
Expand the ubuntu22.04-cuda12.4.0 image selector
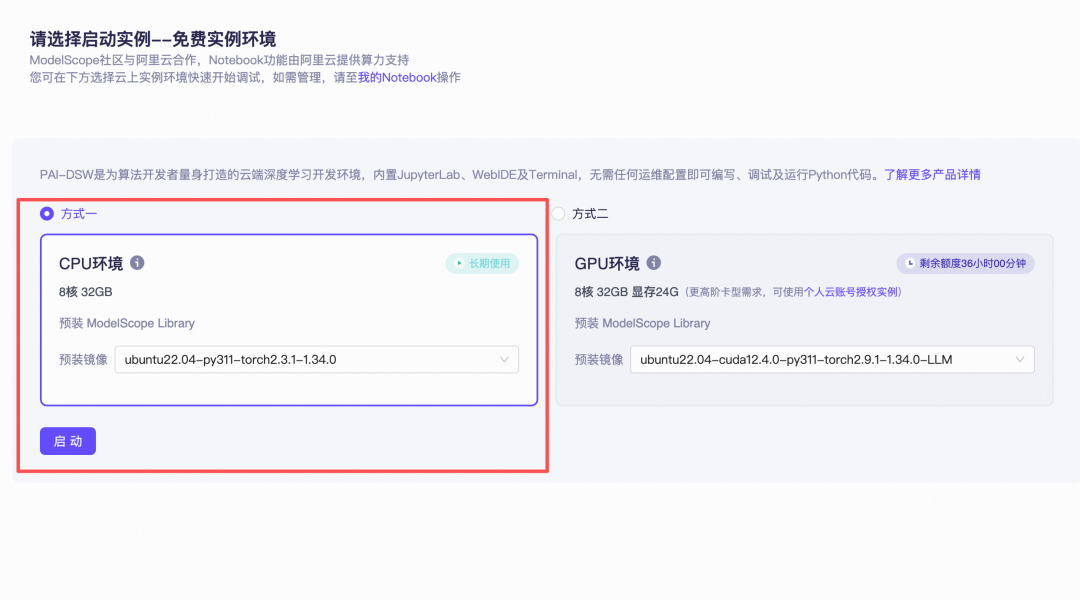click(x=833, y=359)
